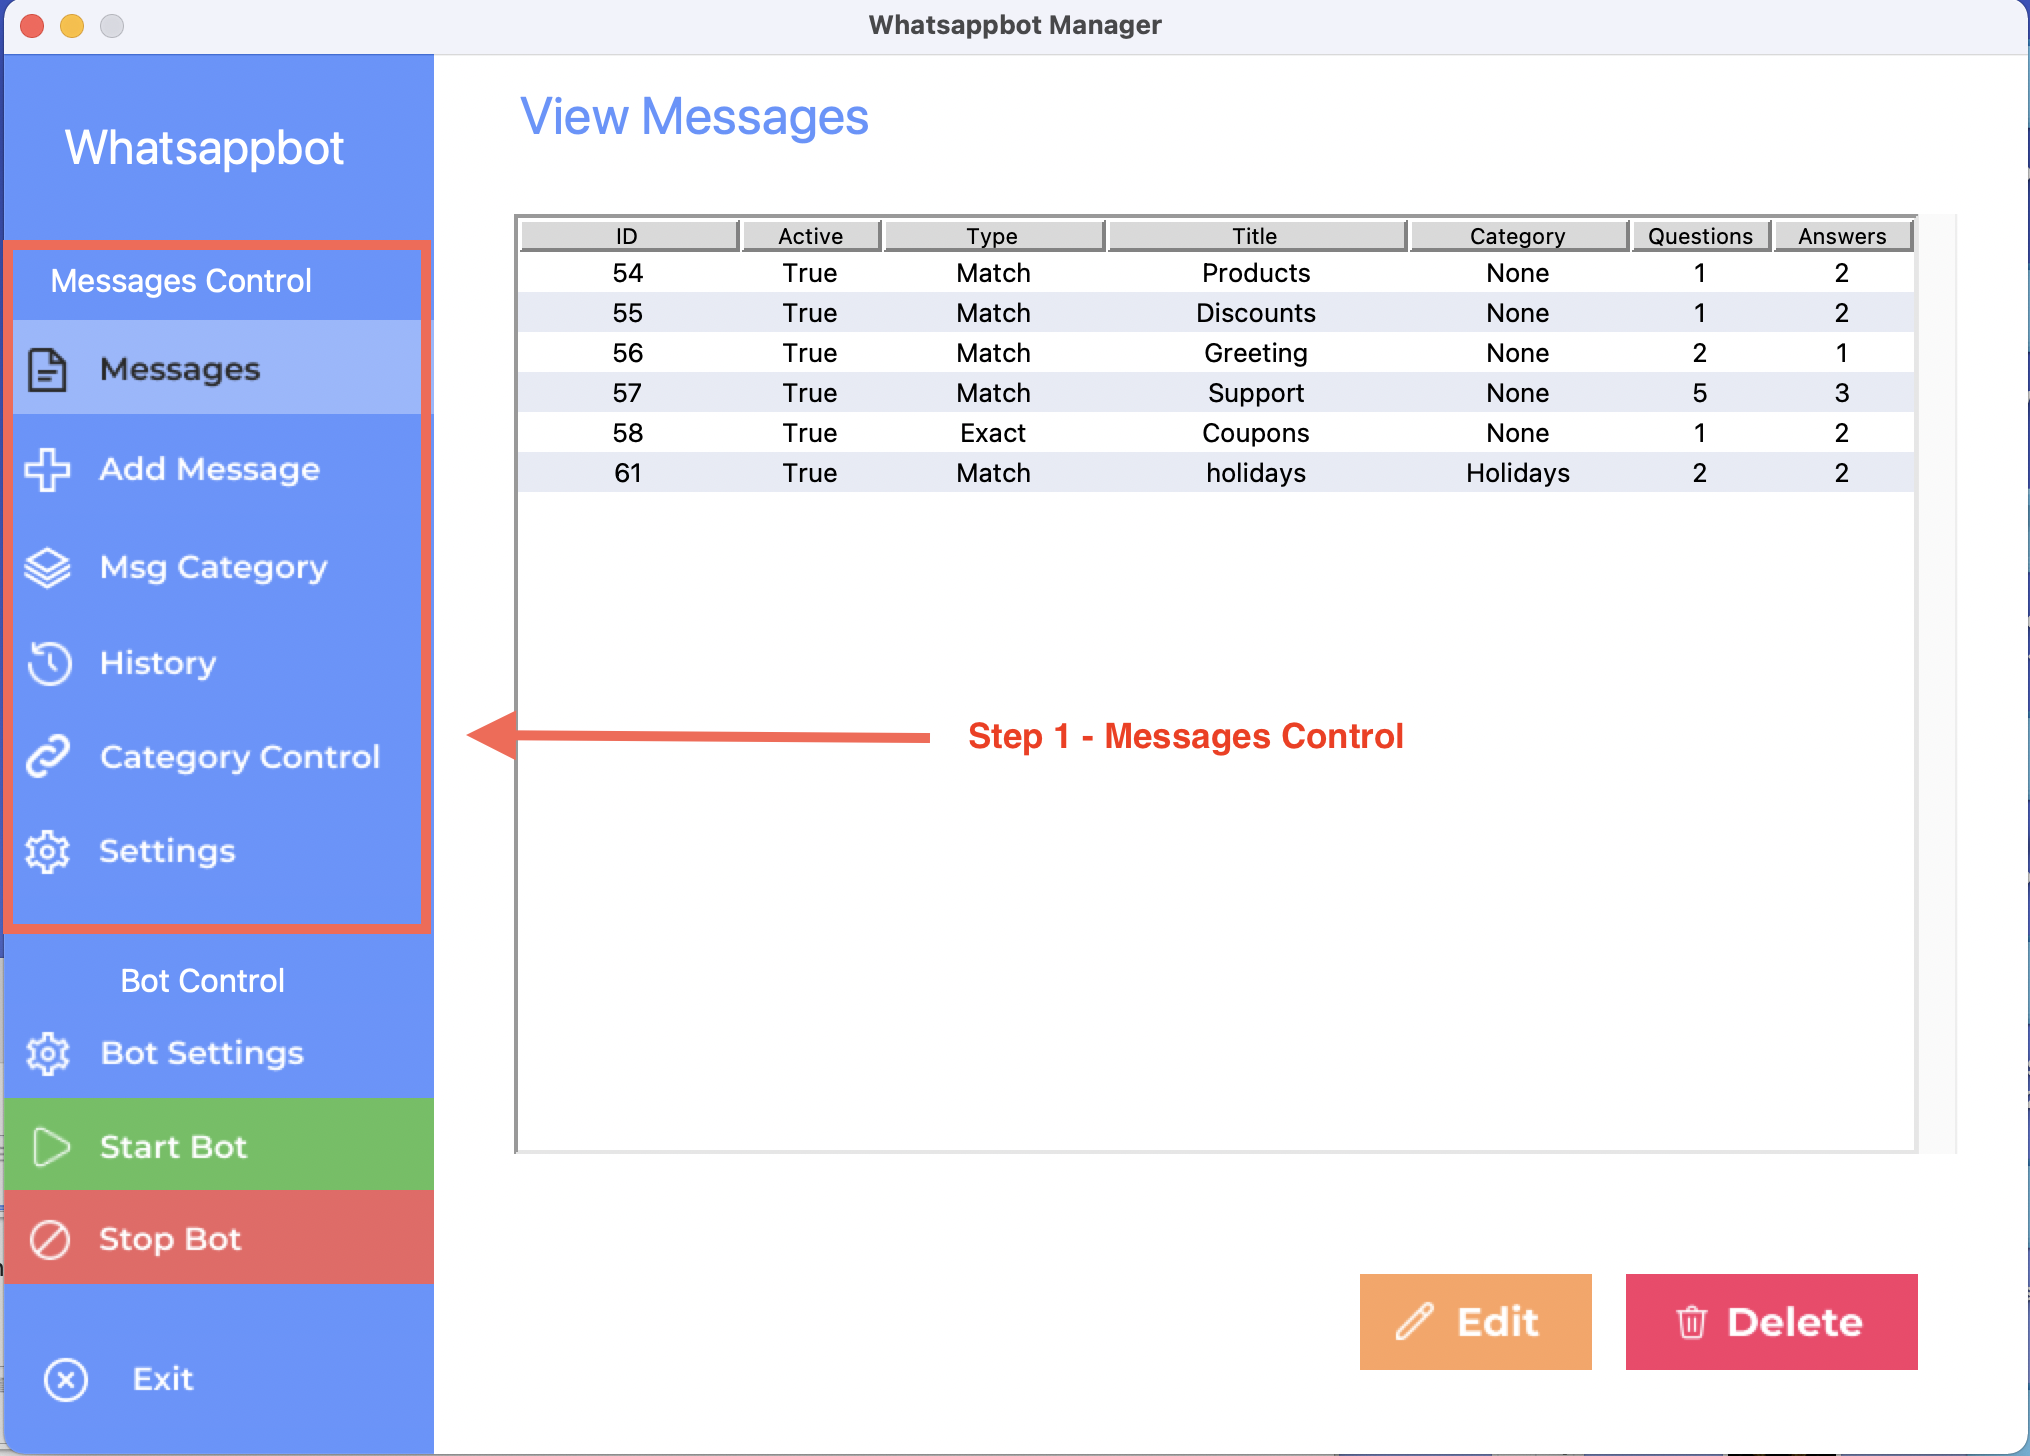Sort table by Category column header
2030x1456 pixels.
tap(1518, 236)
